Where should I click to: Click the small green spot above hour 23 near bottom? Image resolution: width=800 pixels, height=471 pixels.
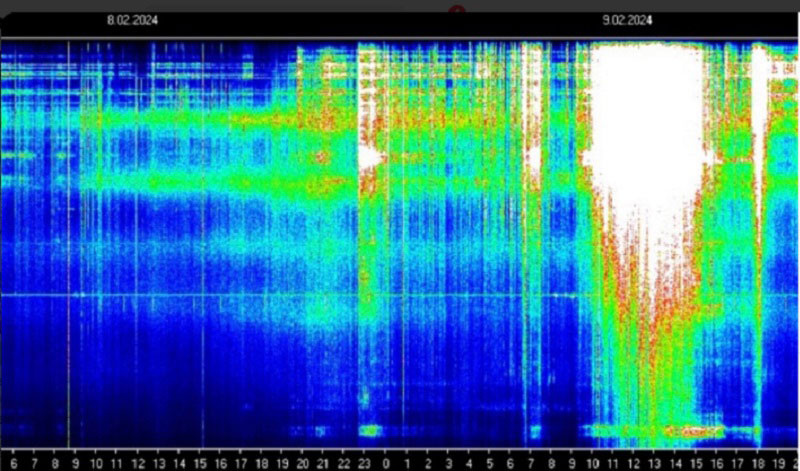pyautogui.click(x=371, y=431)
